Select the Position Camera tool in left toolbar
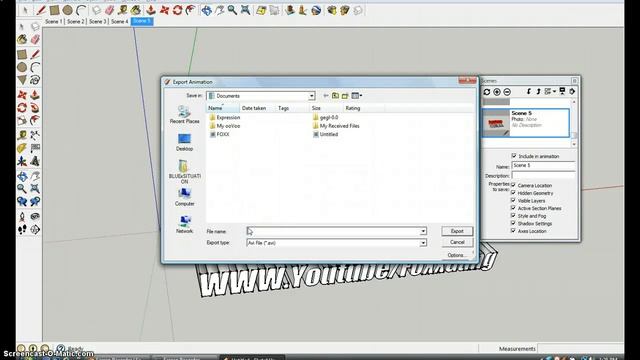 (22, 216)
